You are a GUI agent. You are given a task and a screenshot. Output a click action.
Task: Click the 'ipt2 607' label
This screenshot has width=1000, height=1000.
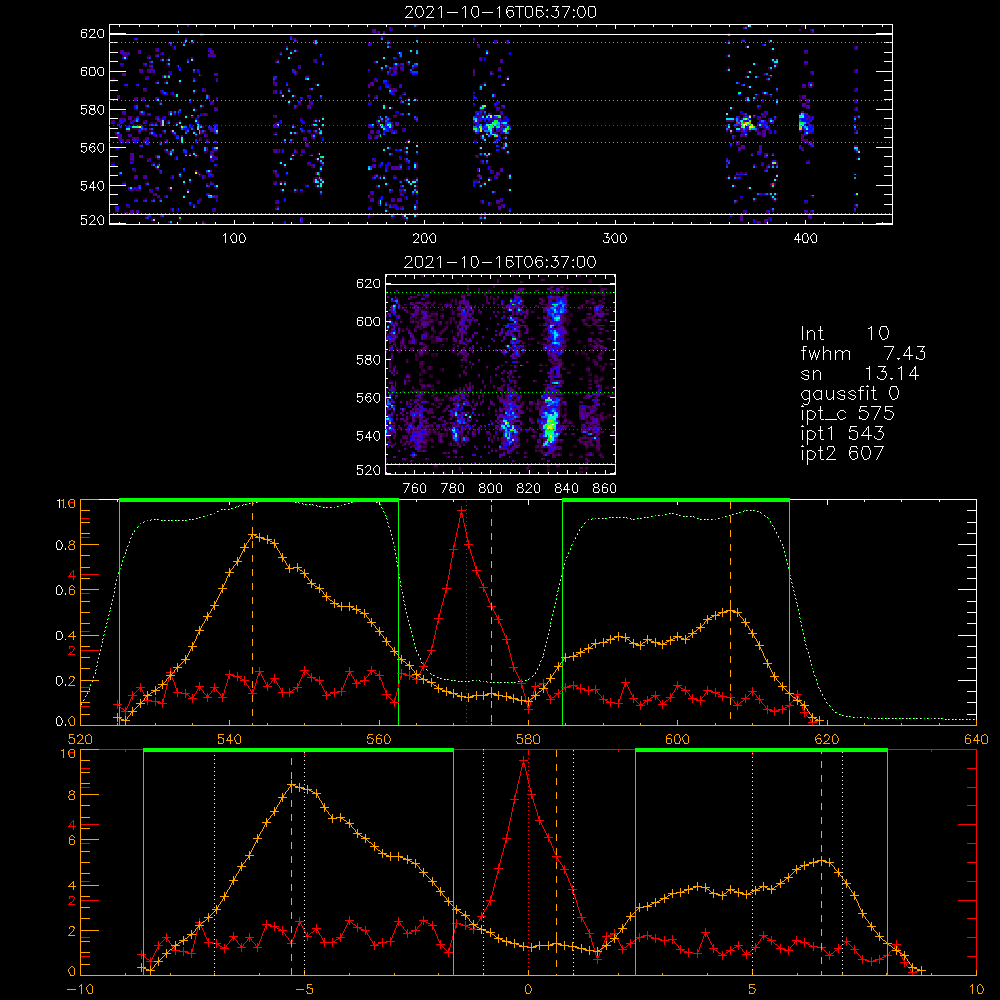(x=842, y=453)
